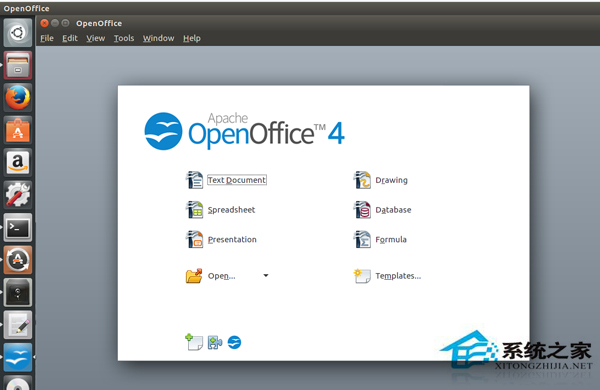600x390 pixels.
Task: Click the OpenOffice info icon at bottom
Action: (234, 342)
